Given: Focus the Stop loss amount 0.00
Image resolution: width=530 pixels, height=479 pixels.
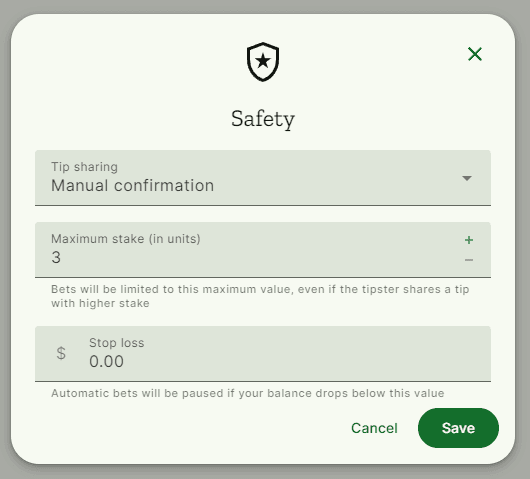Looking at the screenshot, I should pyautogui.click(x=106, y=361).
